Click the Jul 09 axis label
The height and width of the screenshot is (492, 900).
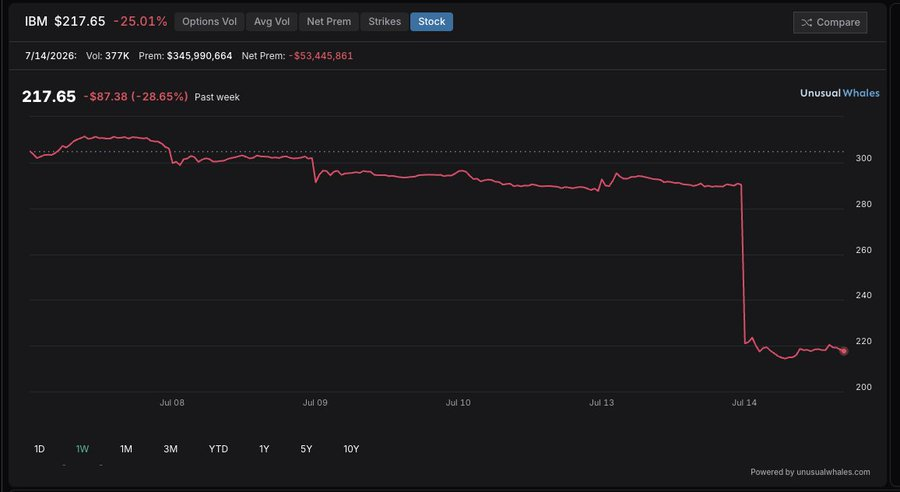(315, 402)
